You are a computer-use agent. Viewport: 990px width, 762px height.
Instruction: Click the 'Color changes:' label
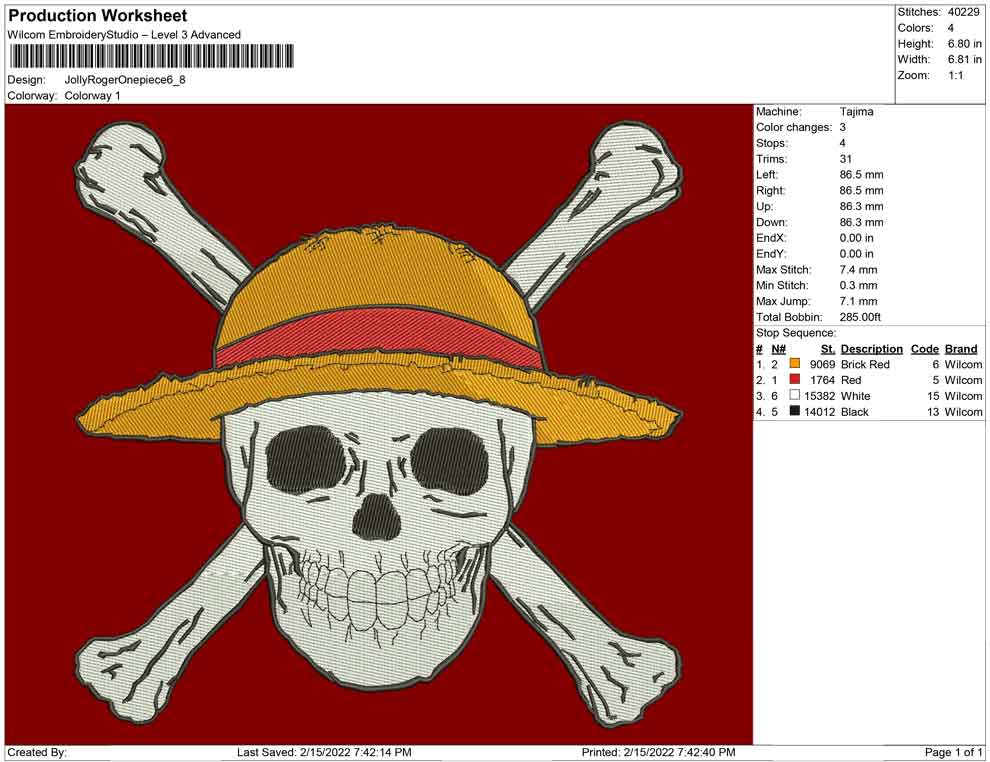pos(794,128)
